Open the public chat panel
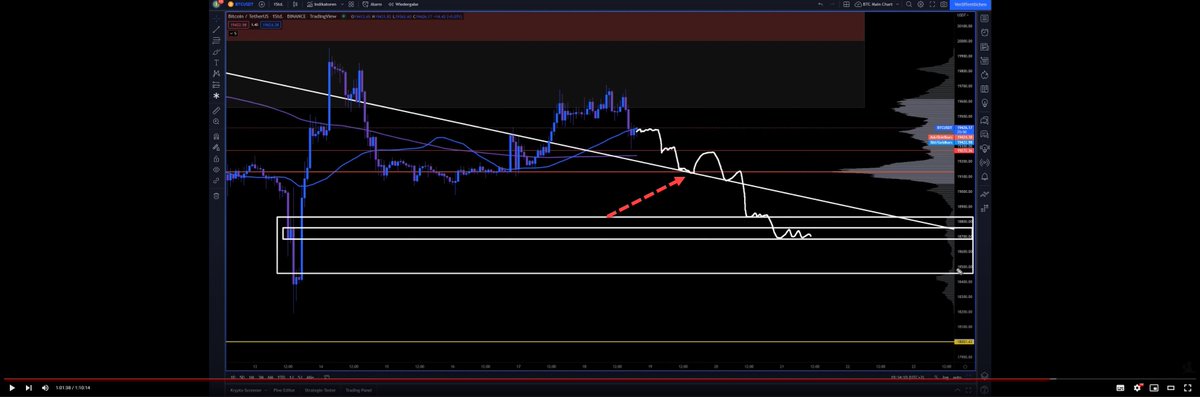 985,120
